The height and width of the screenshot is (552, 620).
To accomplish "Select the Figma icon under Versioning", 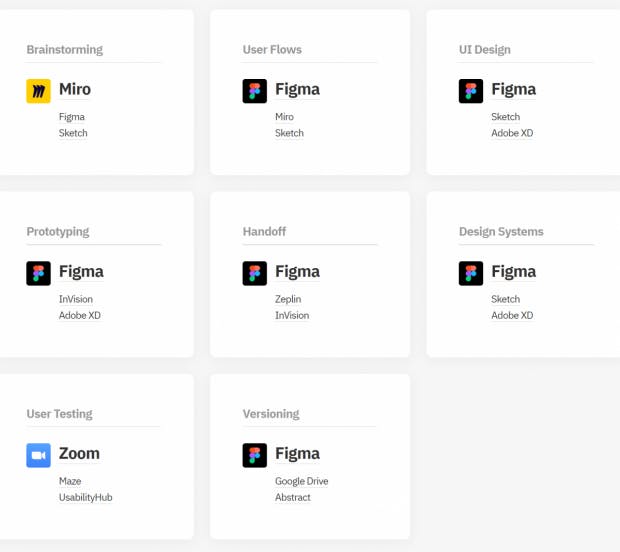I will (x=255, y=455).
